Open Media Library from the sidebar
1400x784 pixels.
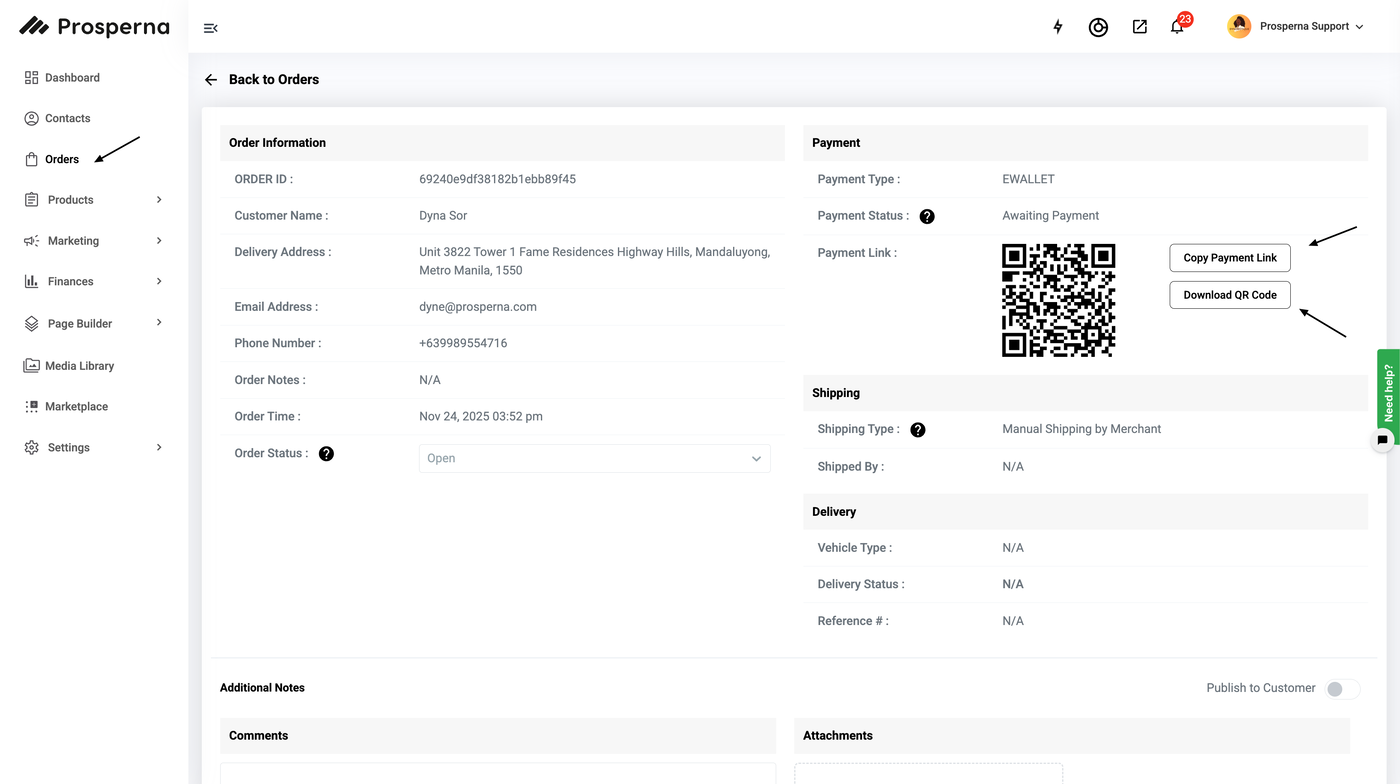click(x=79, y=366)
